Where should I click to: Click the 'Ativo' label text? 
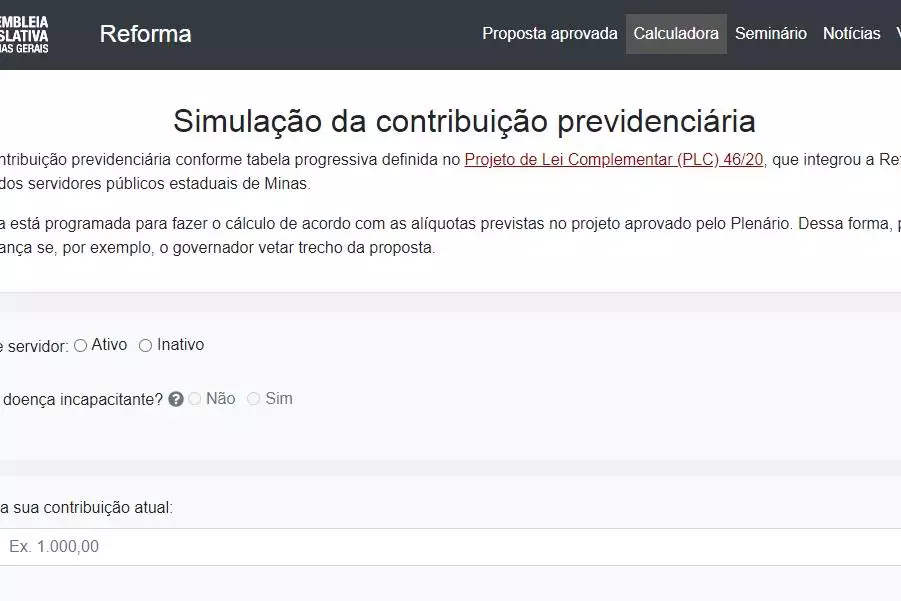[x=109, y=345]
